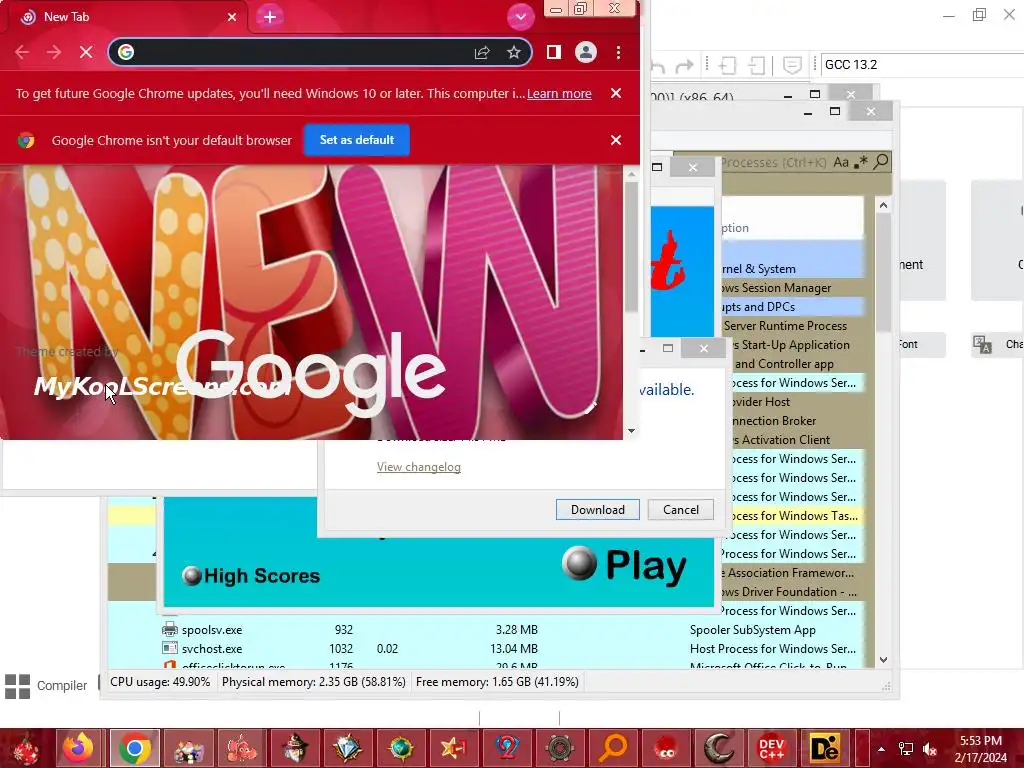Click the Start button ornament
1024x768 pixels.
(x=26, y=748)
